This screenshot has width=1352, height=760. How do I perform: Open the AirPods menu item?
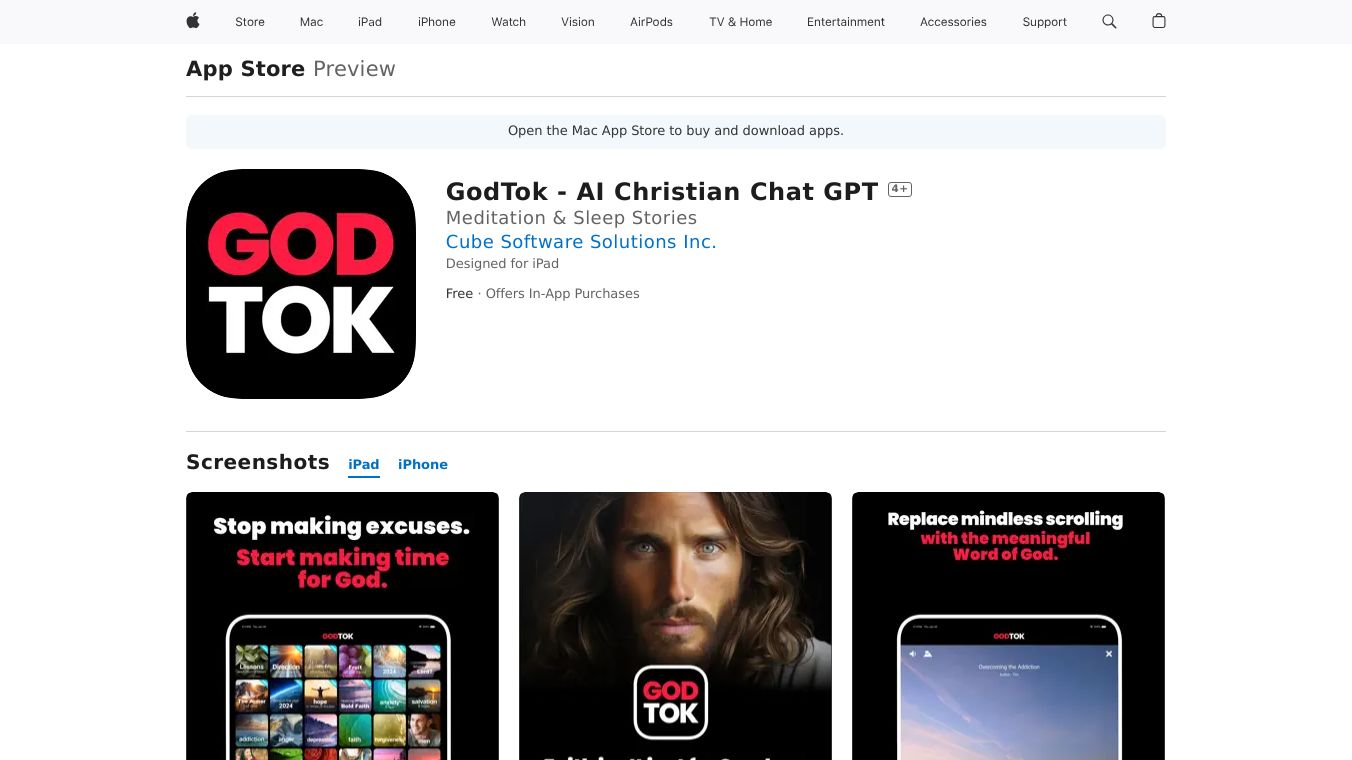click(x=652, y=22)
